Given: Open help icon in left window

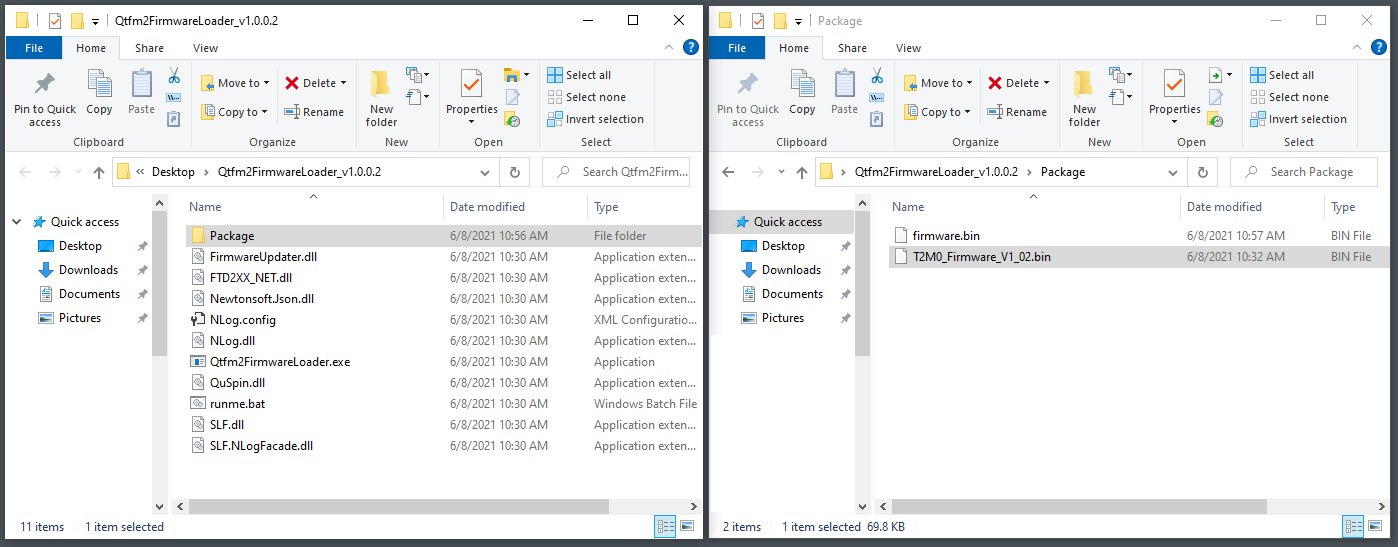Looking at the screenshot, I should click(x=690, y=47).
